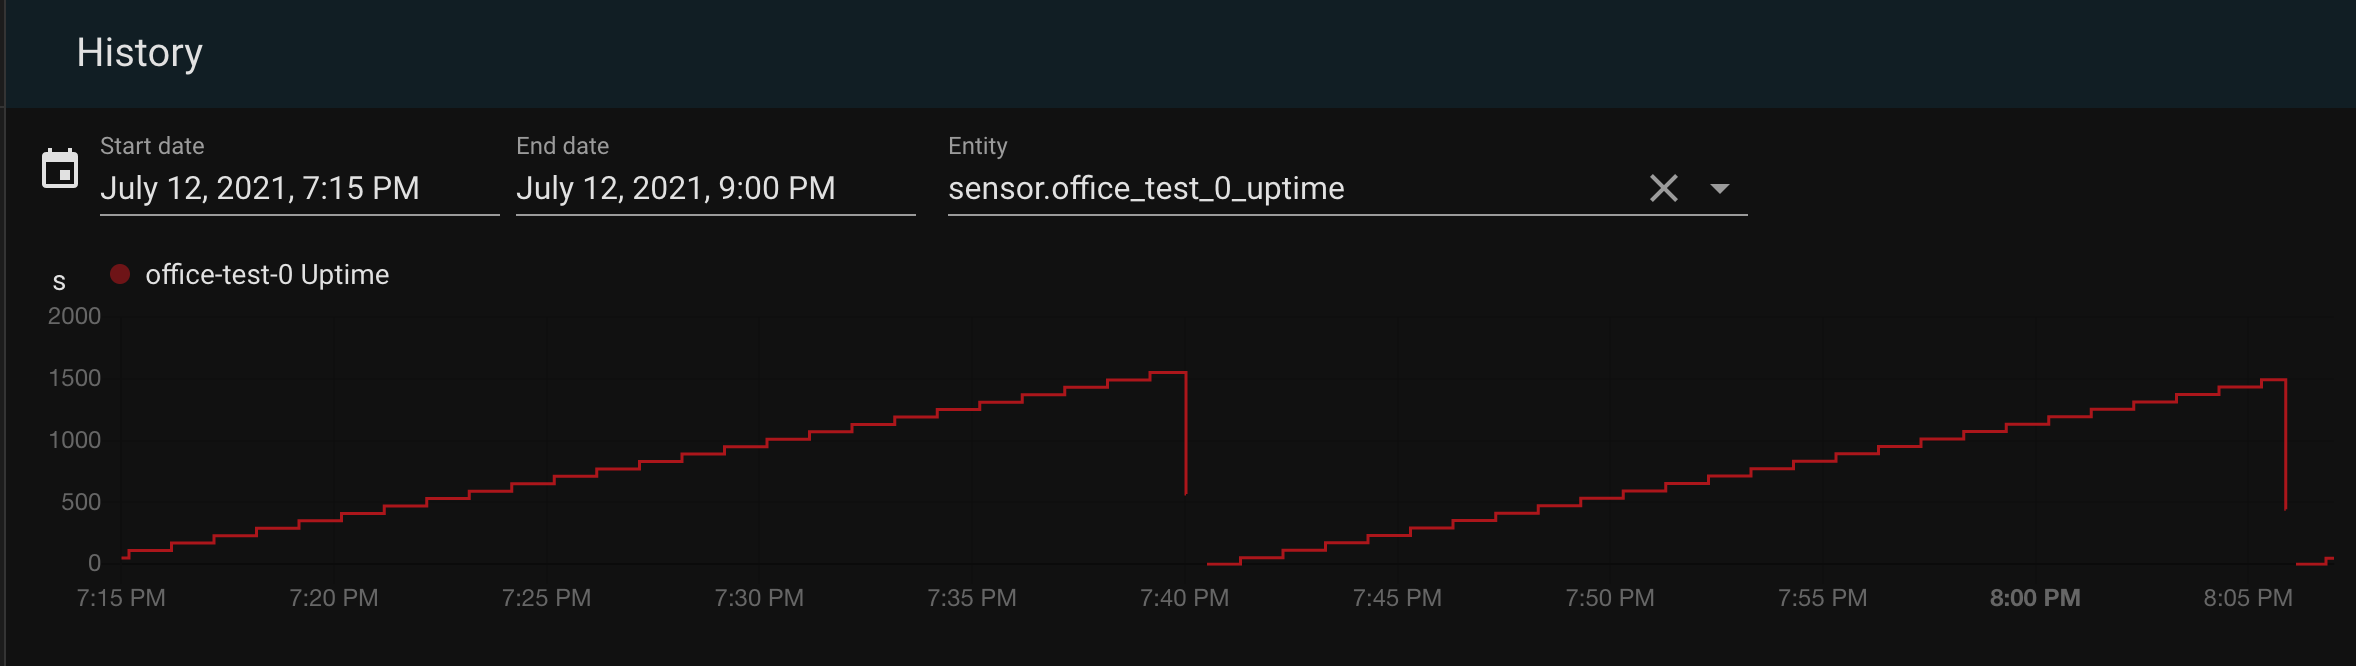Select the 7:15 PM time axis label
The width and height of the screenshot is (2356, 666).
coord(121,598)
